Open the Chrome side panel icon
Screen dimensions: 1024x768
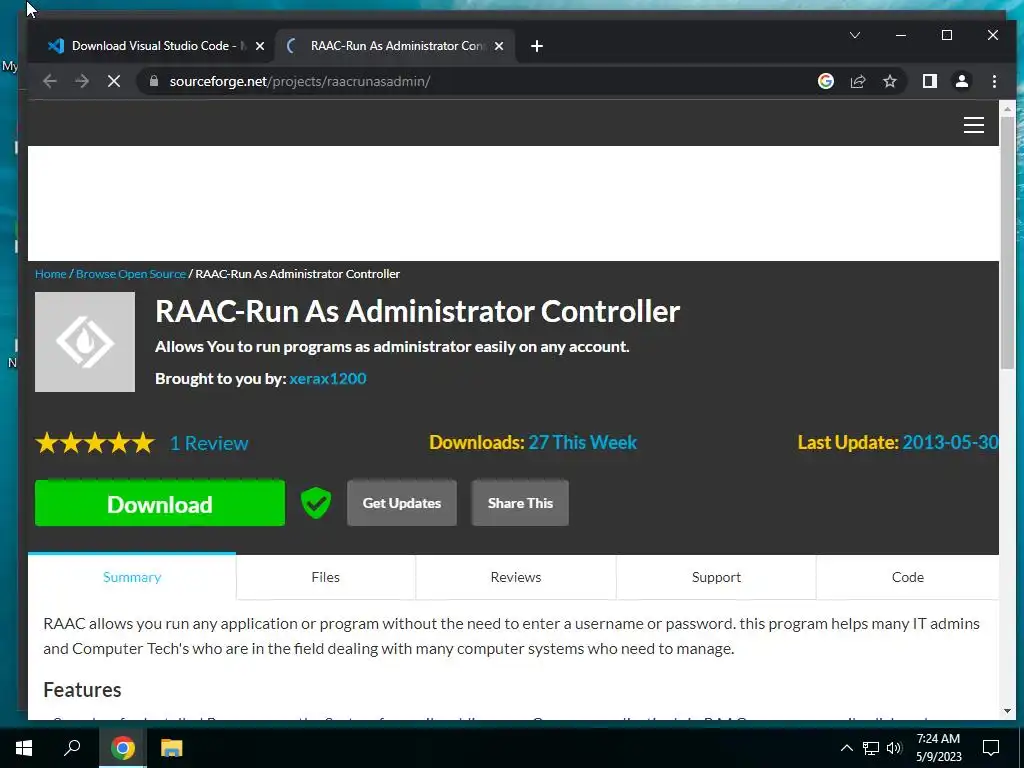tap(929, 81)
